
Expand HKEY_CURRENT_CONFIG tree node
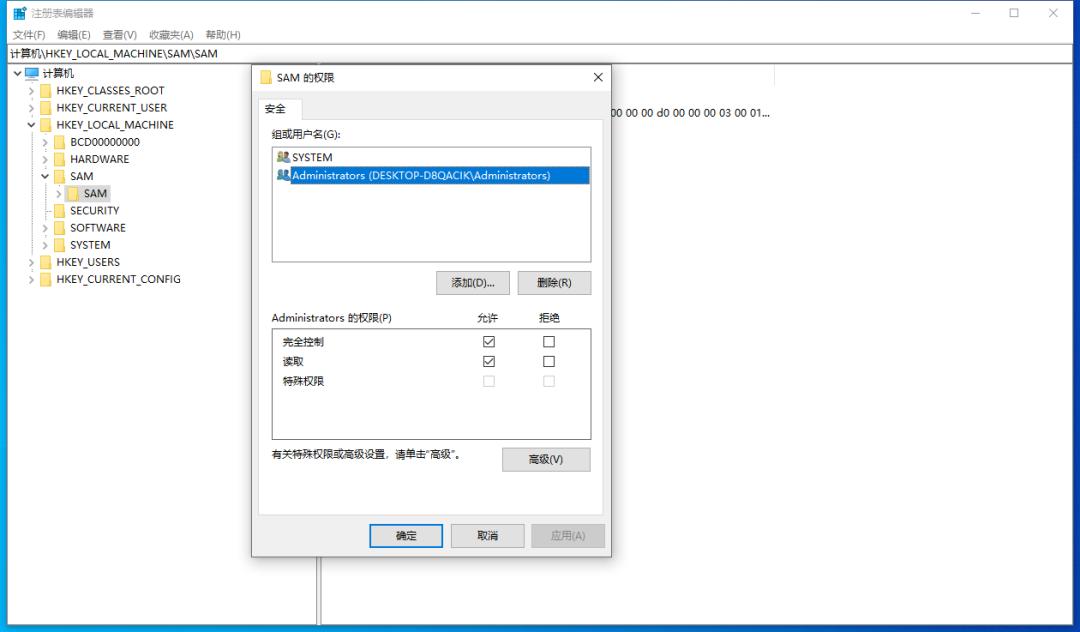pos(31,280)
